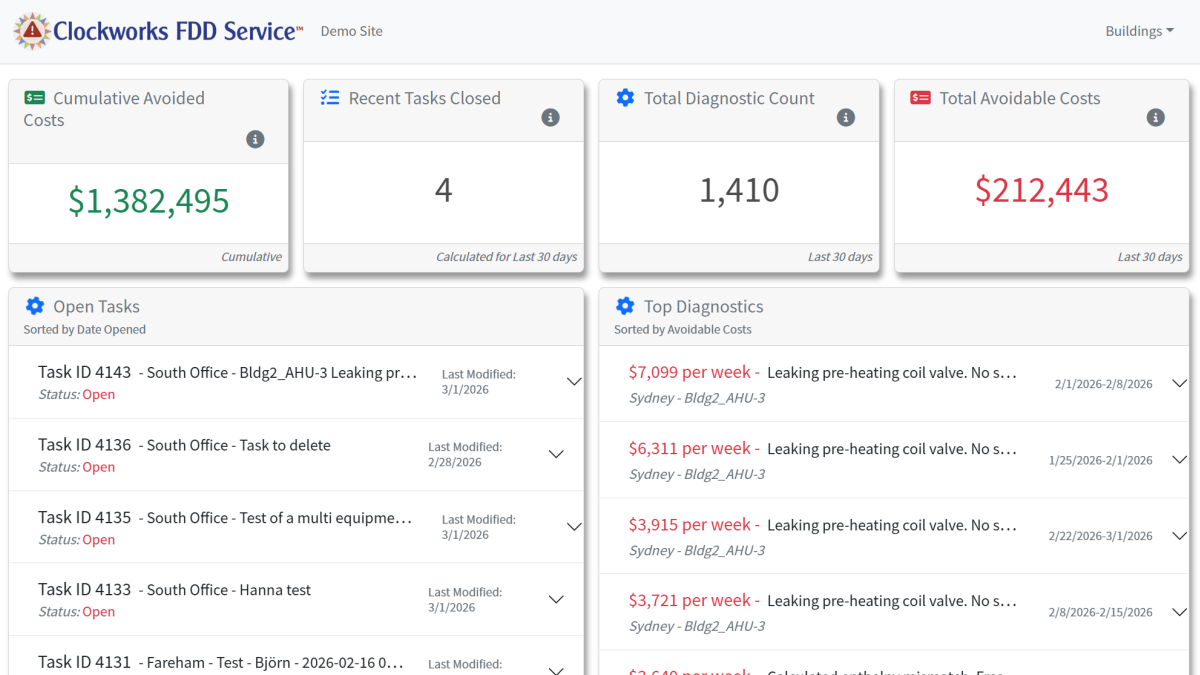Select the Demo Site label
Screen dimensions: 1200x675
click(351, 31)
